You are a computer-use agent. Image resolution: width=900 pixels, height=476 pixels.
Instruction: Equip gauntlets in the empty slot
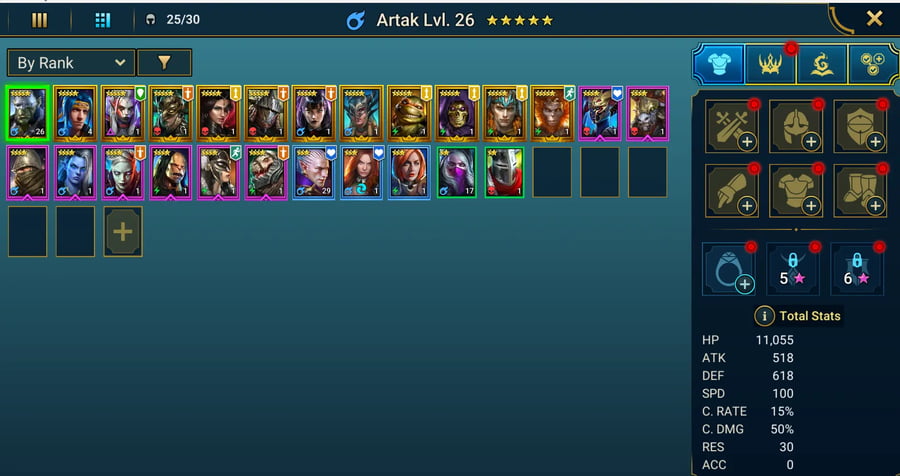[x=732, y=191]
